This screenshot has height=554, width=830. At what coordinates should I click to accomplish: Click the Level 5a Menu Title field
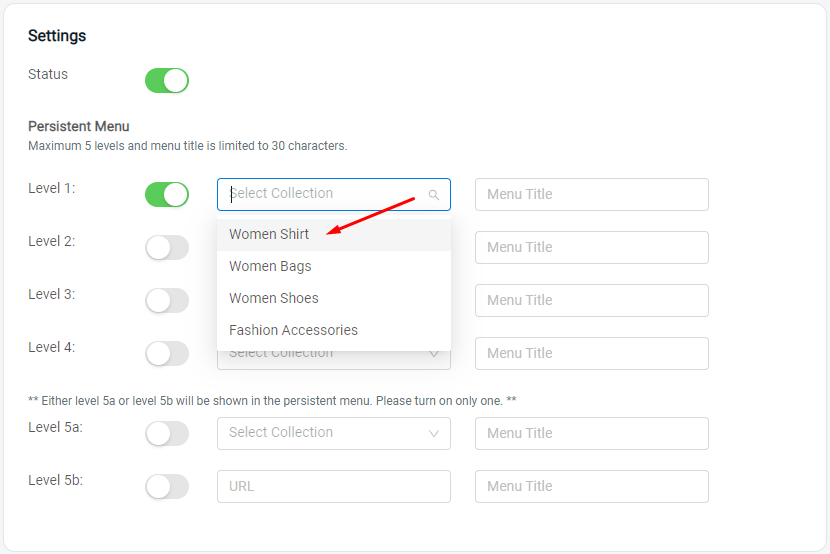[591, 433]
